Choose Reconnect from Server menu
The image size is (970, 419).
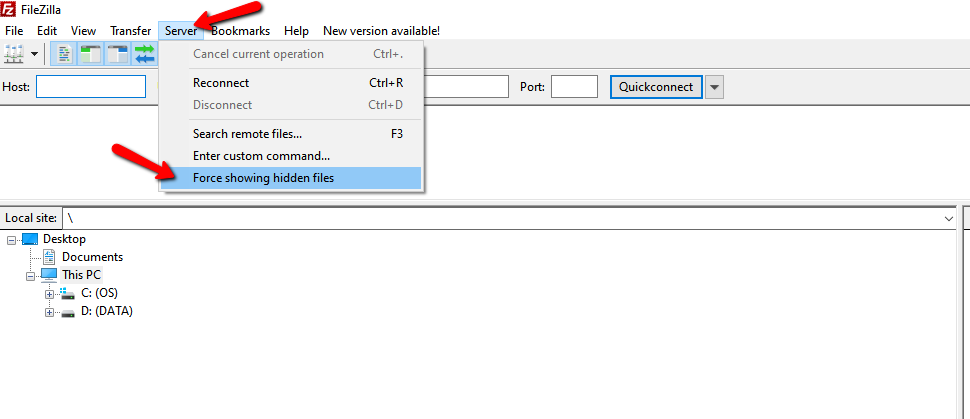pyautogui.click(x=291, y=83)
